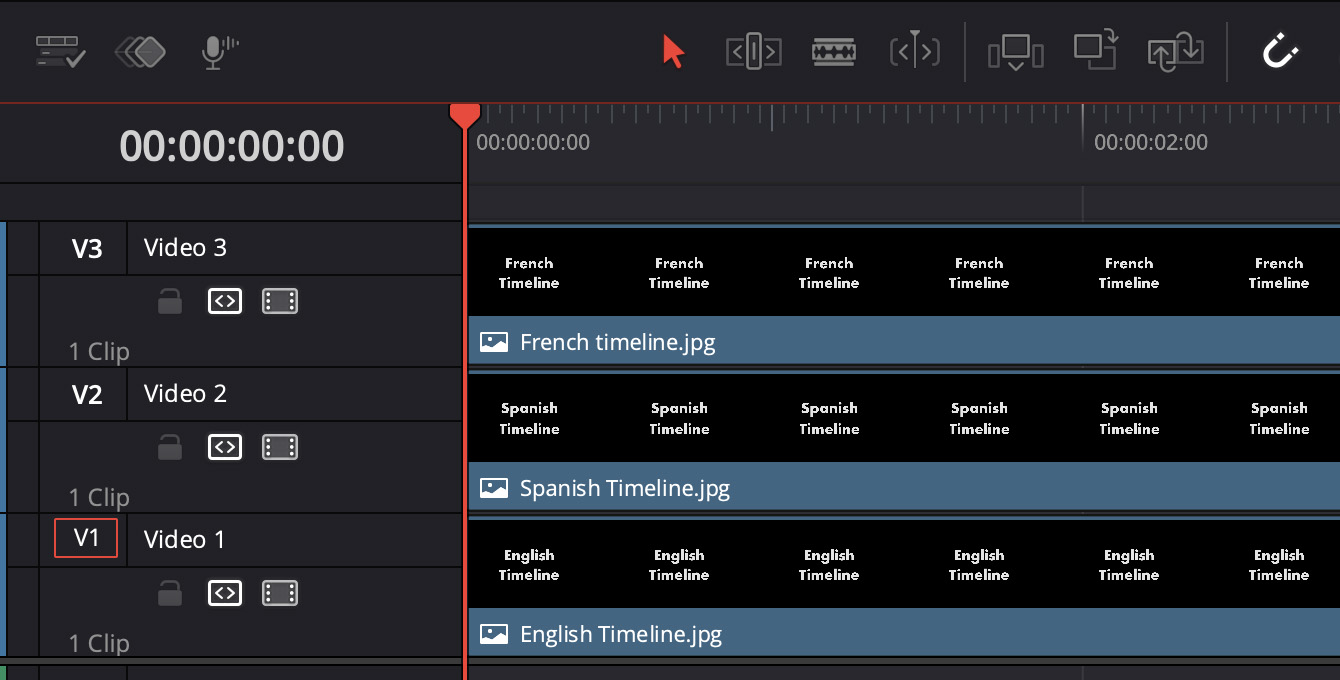Toggle the V1 destination control
The width and height of the screenshot is (1340, 680).
[x=86, y=538]
